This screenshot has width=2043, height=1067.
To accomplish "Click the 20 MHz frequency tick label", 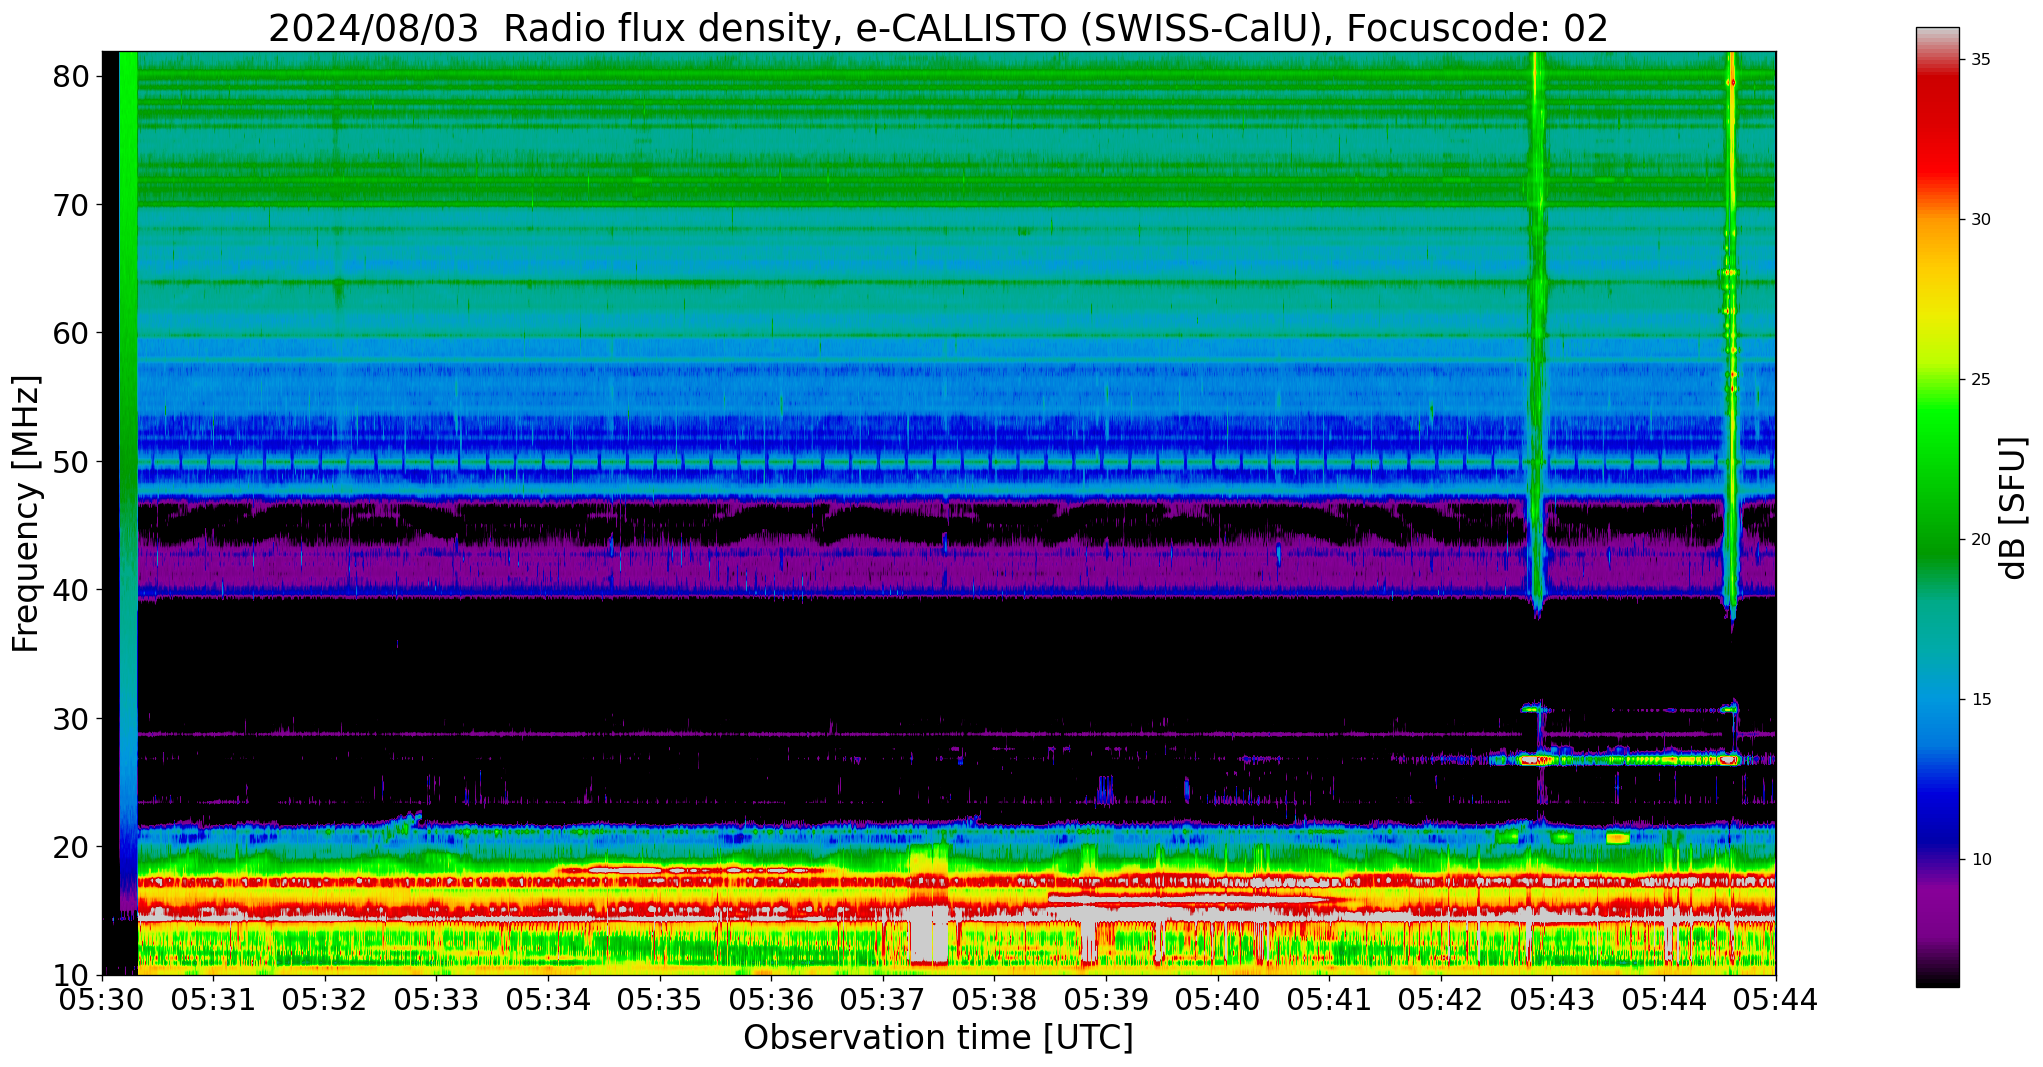I will pos(71,847).
